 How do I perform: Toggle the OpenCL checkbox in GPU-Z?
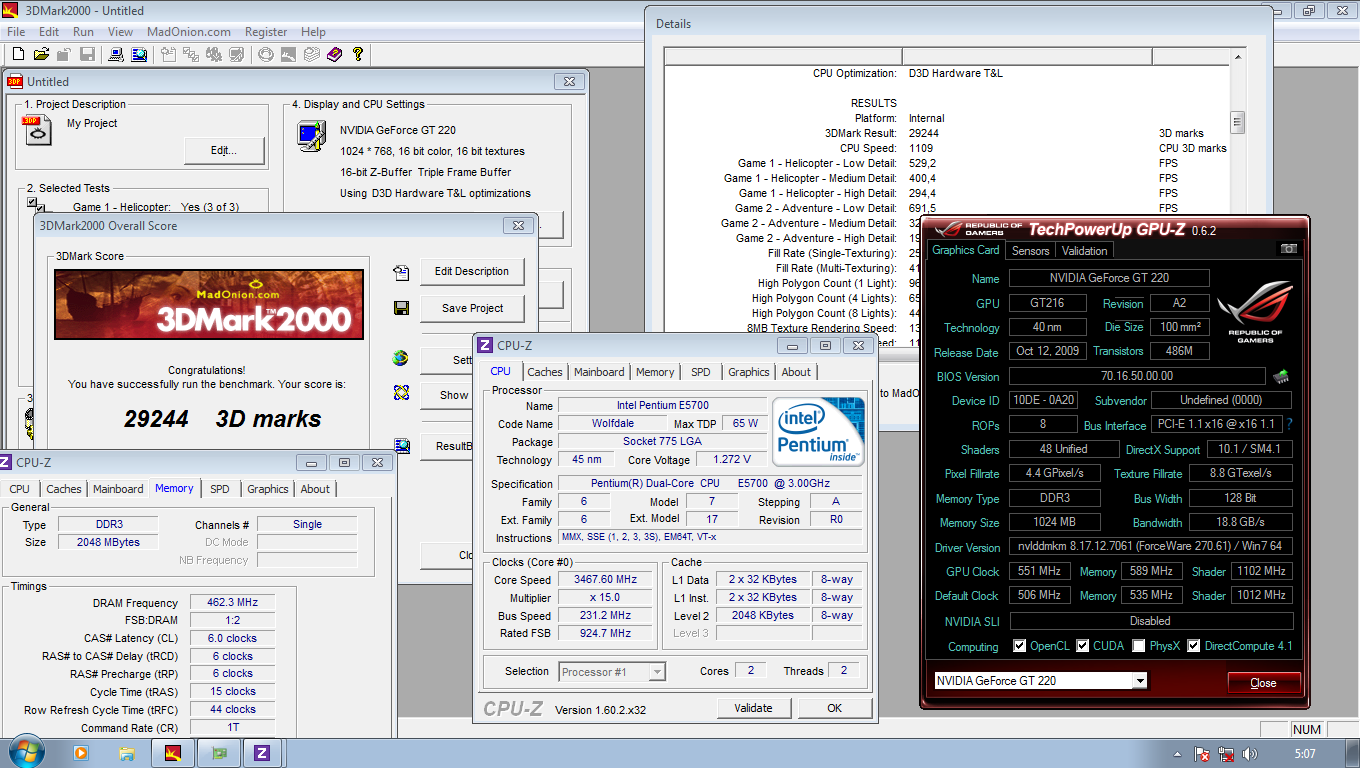[1020, 646]
